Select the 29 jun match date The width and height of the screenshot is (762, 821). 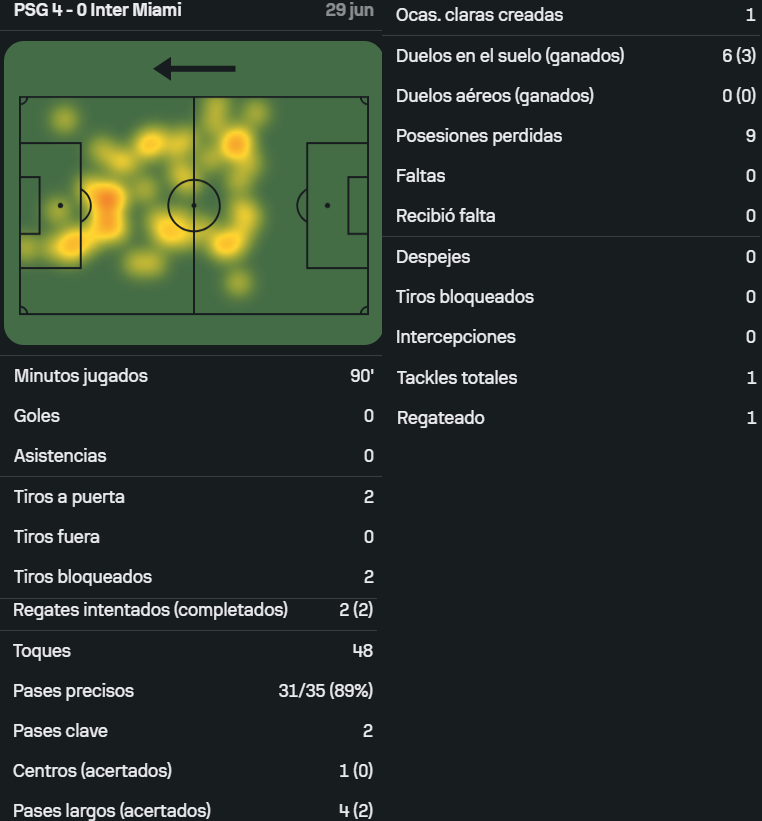(x=349, y=10)
